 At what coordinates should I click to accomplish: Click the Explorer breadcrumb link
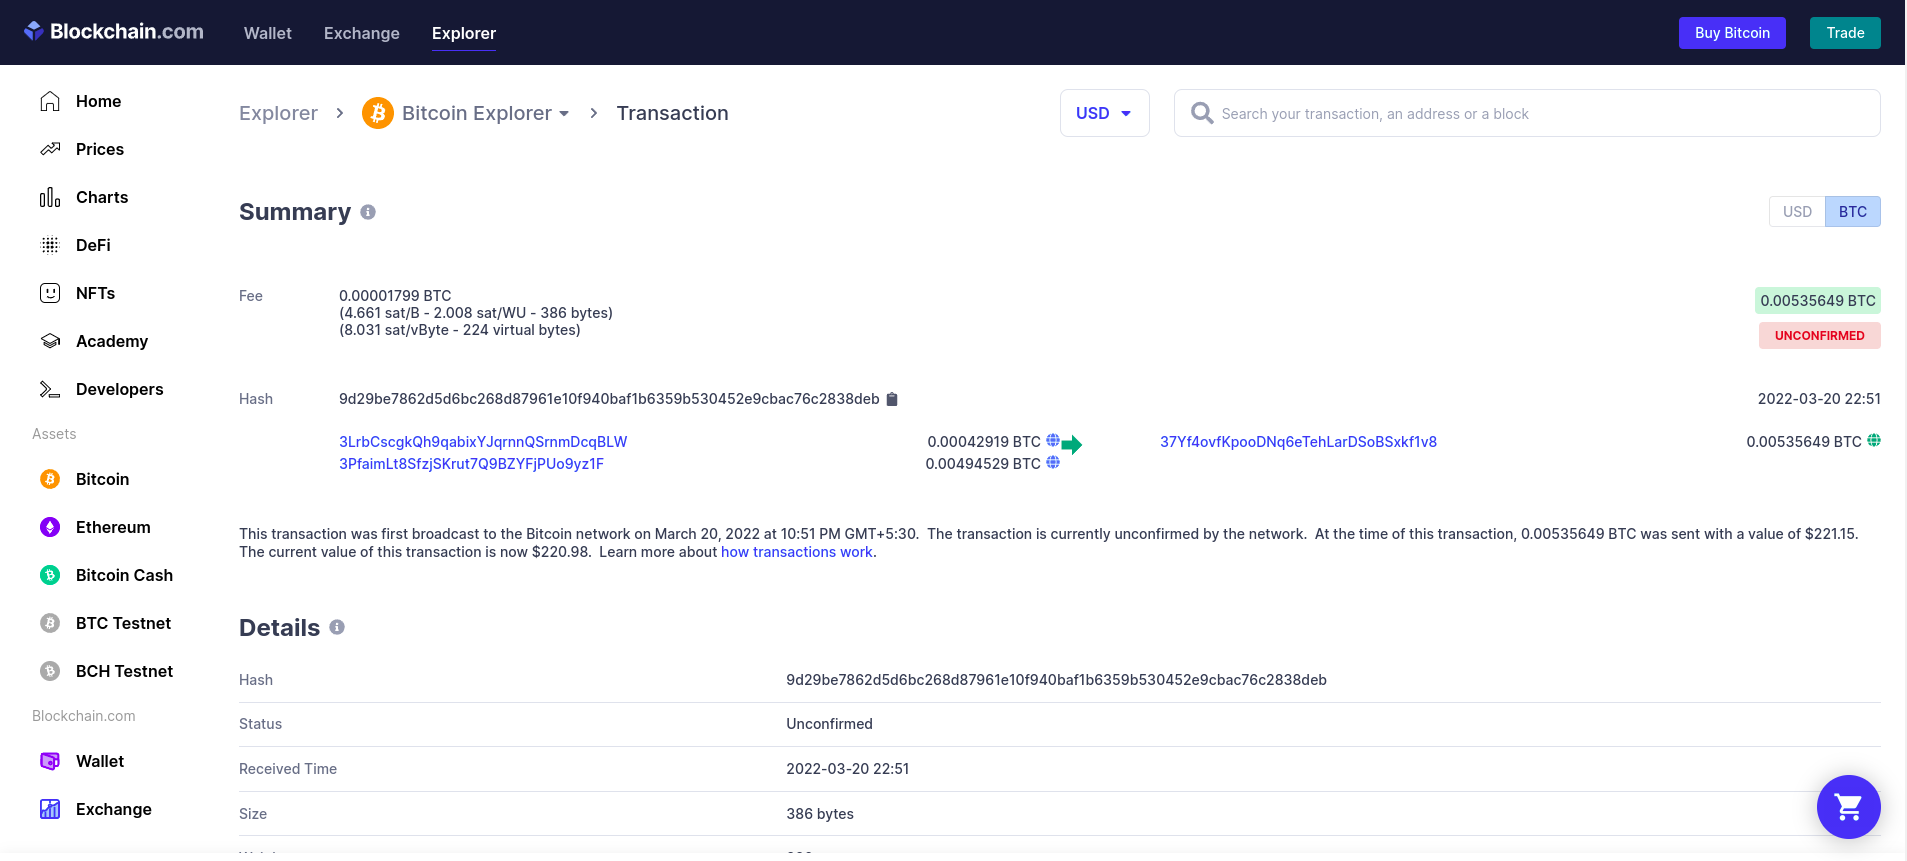click(278, 113)
